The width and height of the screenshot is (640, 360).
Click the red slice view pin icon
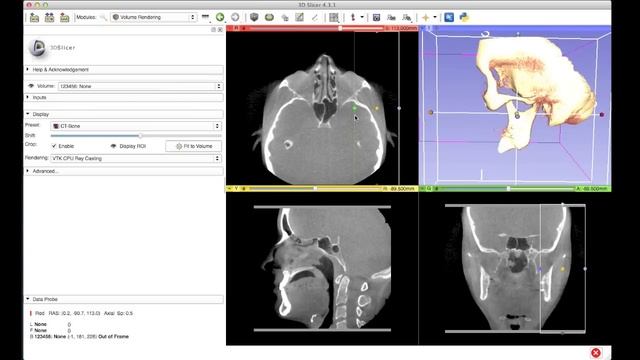pos(230,28)
